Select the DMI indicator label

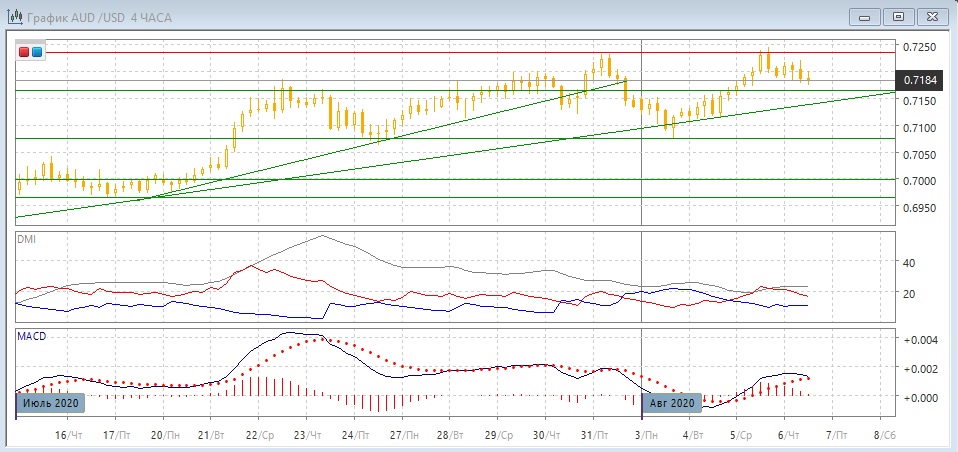coord(26,239)
